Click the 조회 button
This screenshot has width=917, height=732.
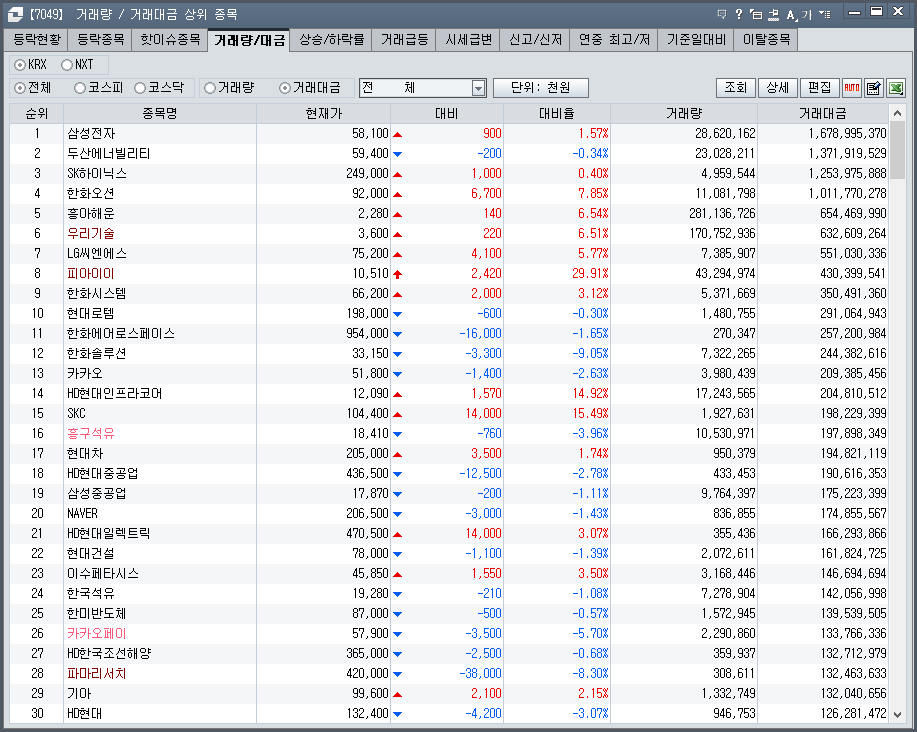tap(736, 88)
